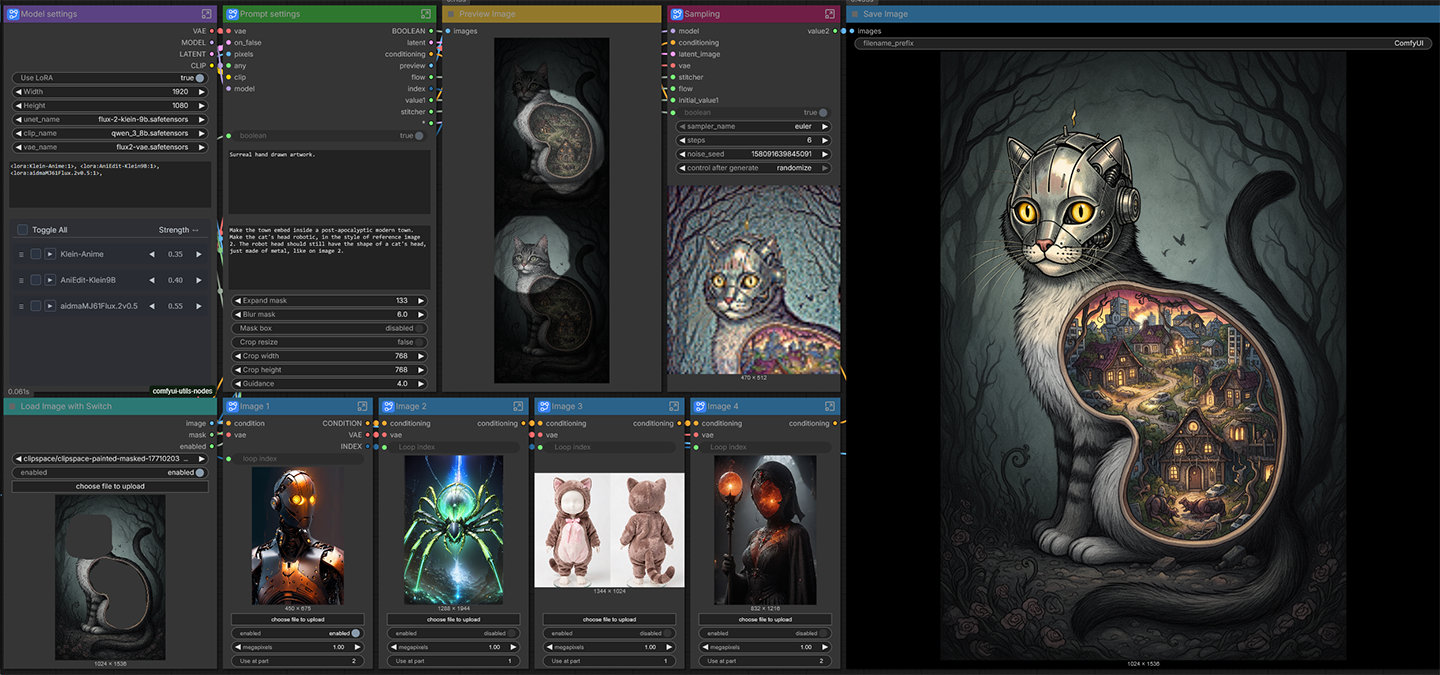
Task: Open the sampler_name dropdown
Action: pyautogui.click(x=753, y=127)
